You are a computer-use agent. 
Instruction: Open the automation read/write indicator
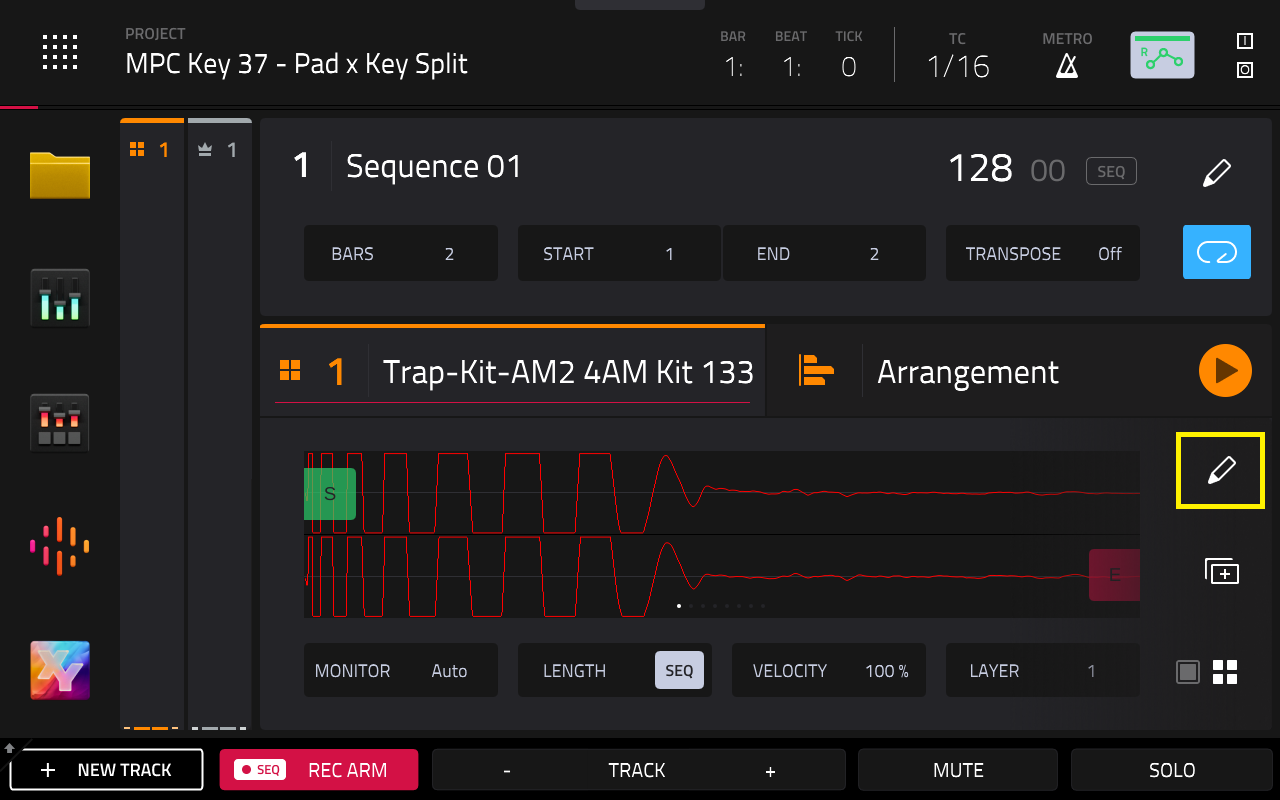[x=1162, y=56]
